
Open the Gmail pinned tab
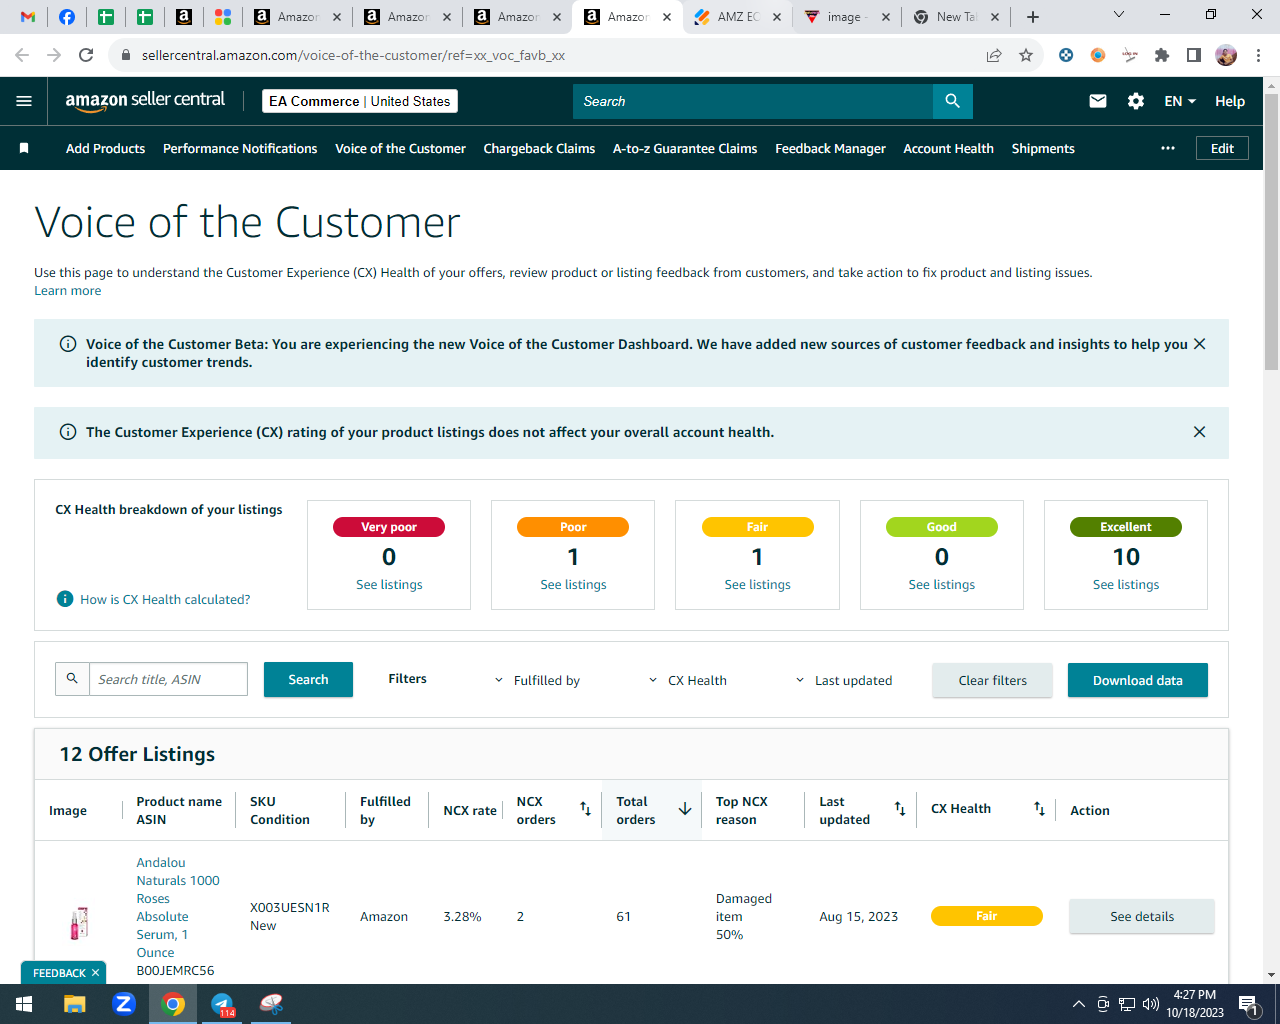pos(28,17)
